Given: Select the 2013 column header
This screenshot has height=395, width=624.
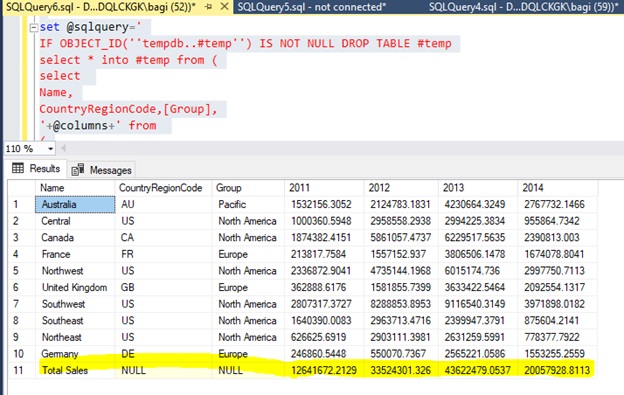Looking at the screenshot, I should (478, 188).
